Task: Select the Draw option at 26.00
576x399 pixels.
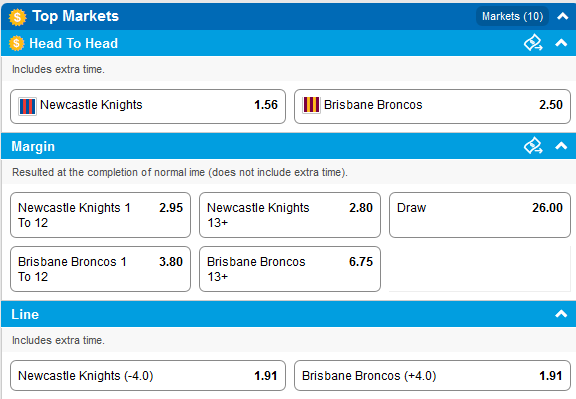Action: pyautogui.click(x=480, y=215)
